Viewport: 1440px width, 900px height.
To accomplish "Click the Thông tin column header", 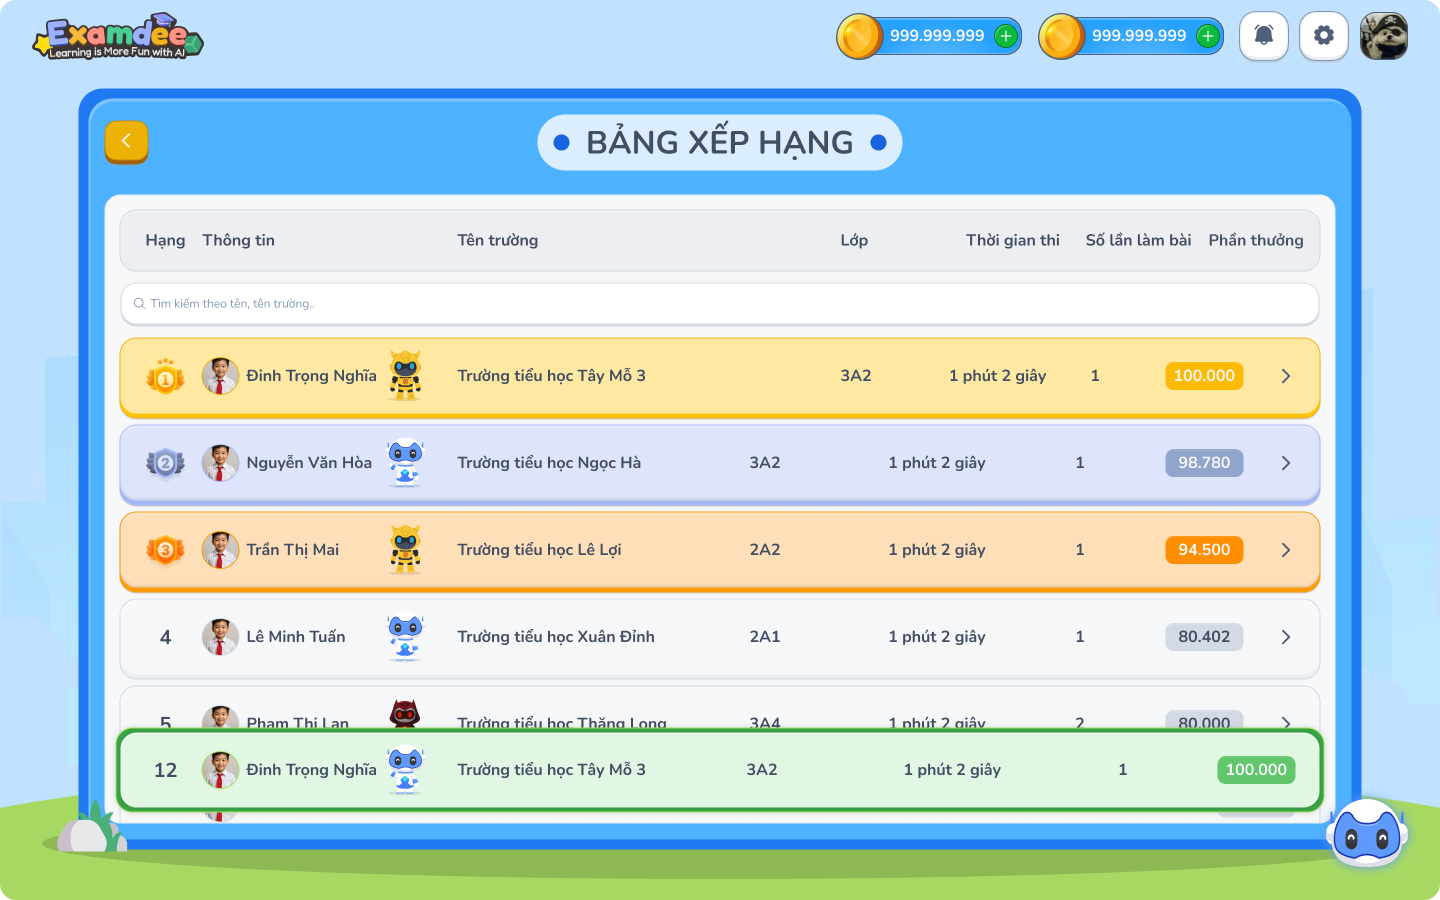I will [x=238, y=241].
